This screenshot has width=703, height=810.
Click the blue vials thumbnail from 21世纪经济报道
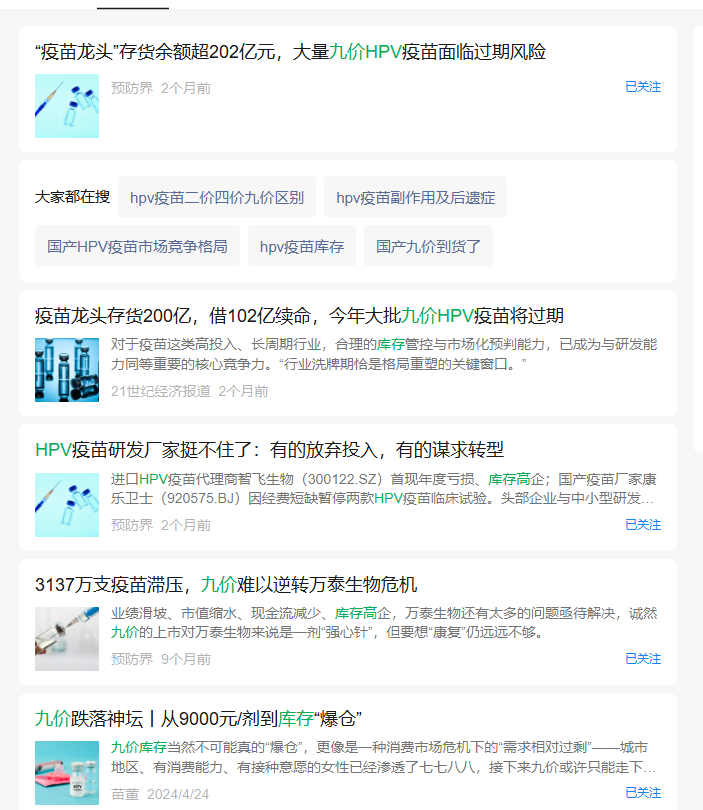click(x=67, y=370)
